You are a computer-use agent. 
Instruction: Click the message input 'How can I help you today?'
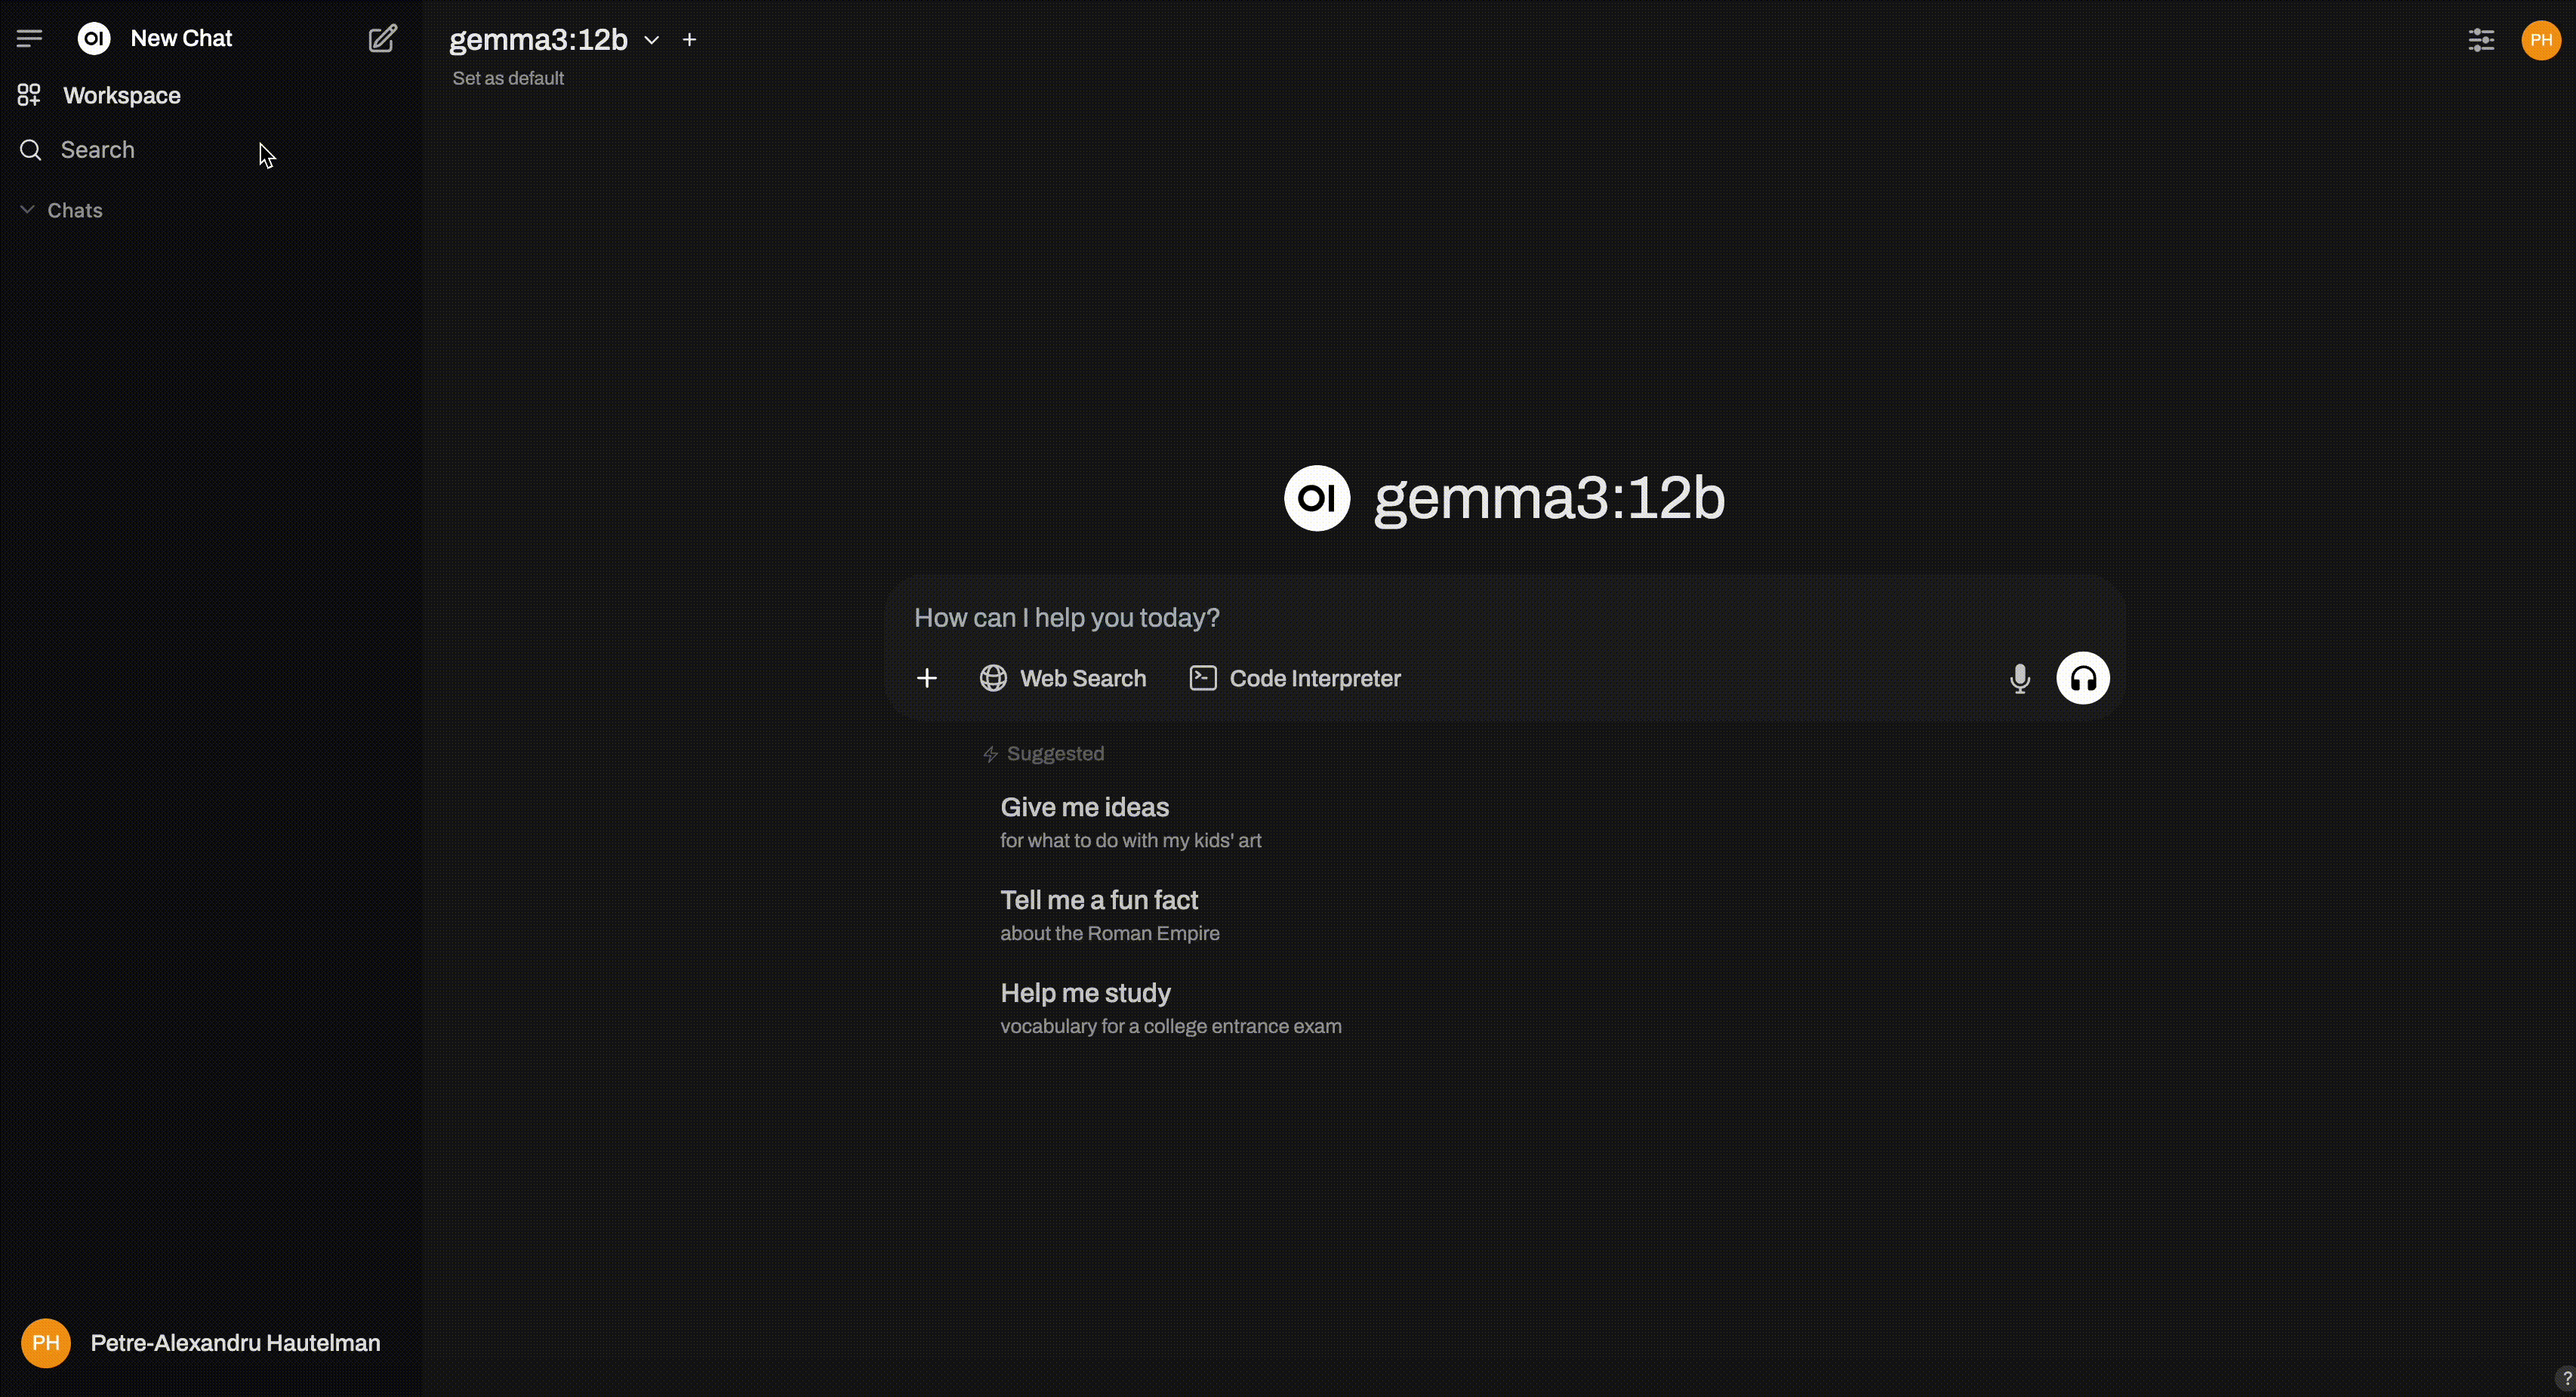click(x=1505, y=617)
